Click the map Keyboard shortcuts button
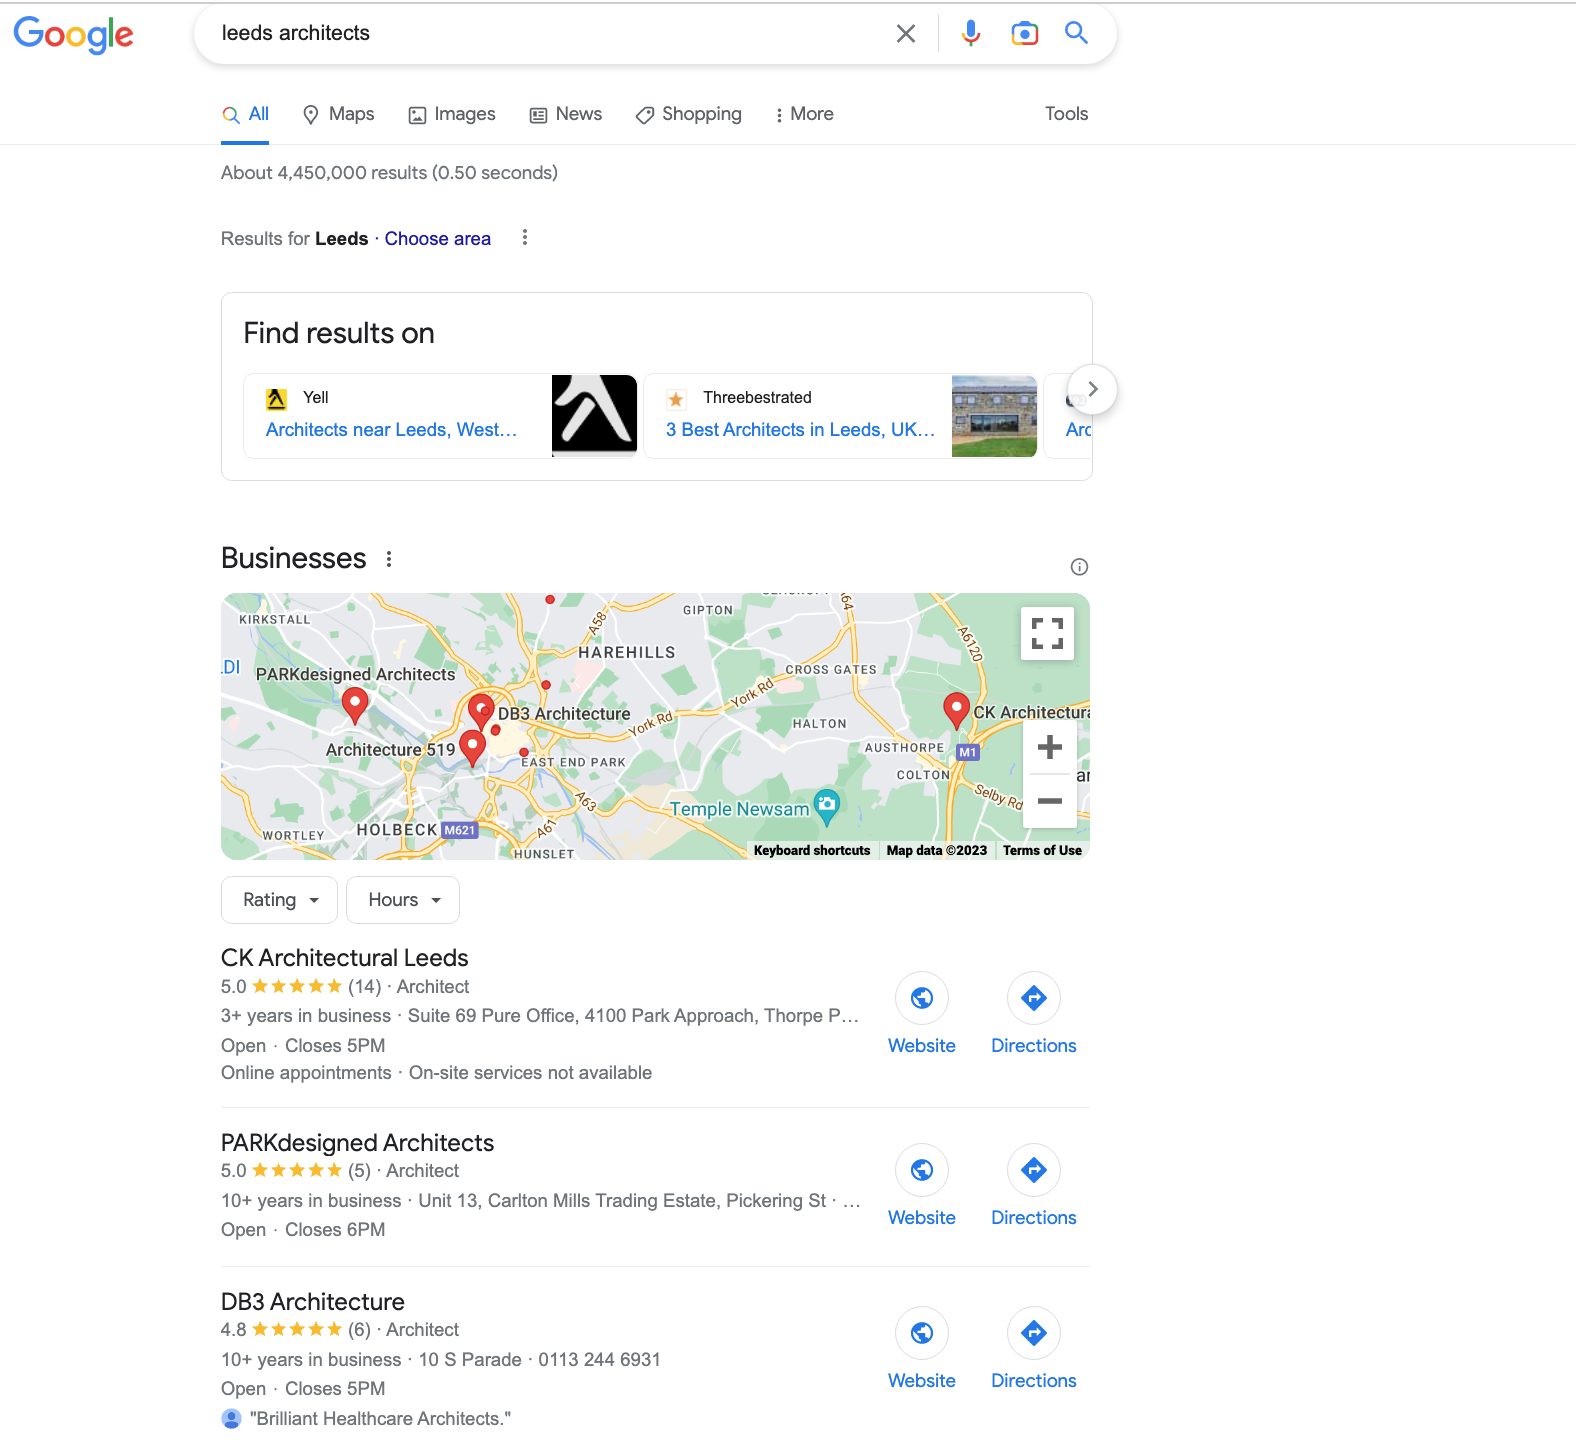 (812, 851)
